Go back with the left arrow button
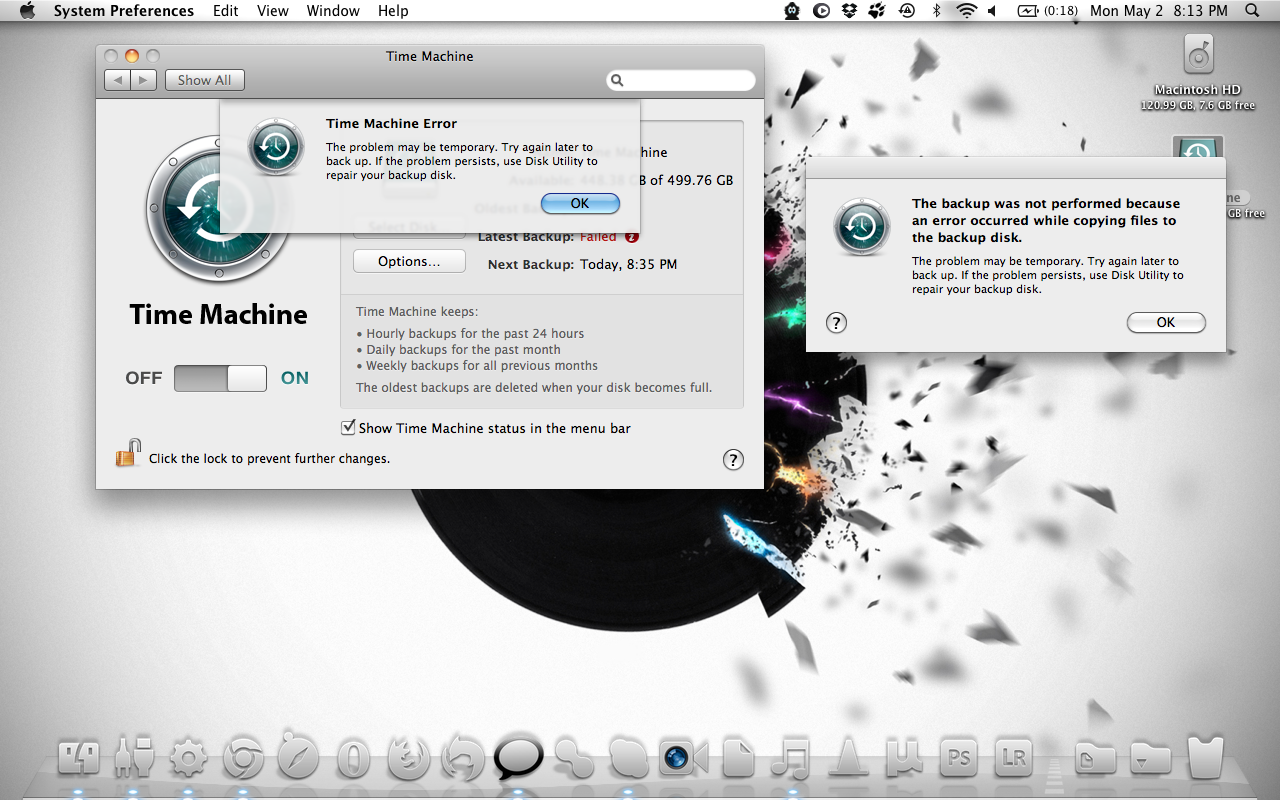 tap(118, 80)
